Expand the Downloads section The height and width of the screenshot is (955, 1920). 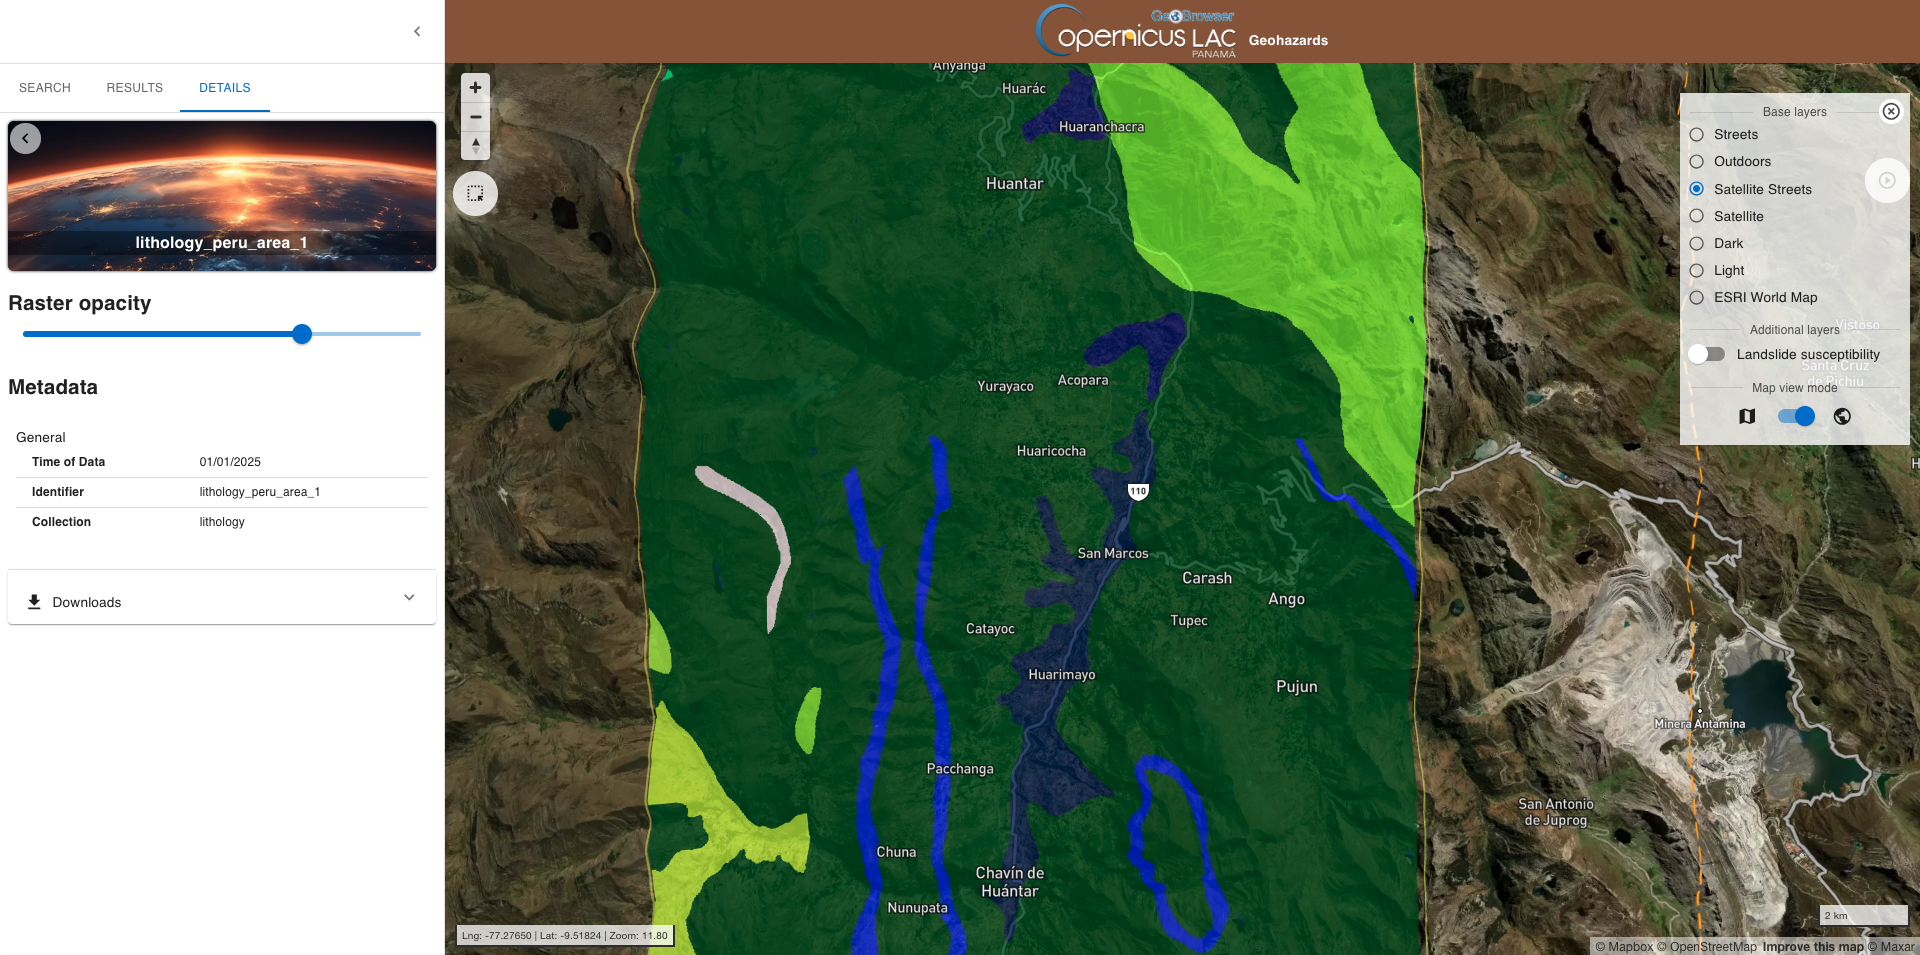(x=408, y=598)
